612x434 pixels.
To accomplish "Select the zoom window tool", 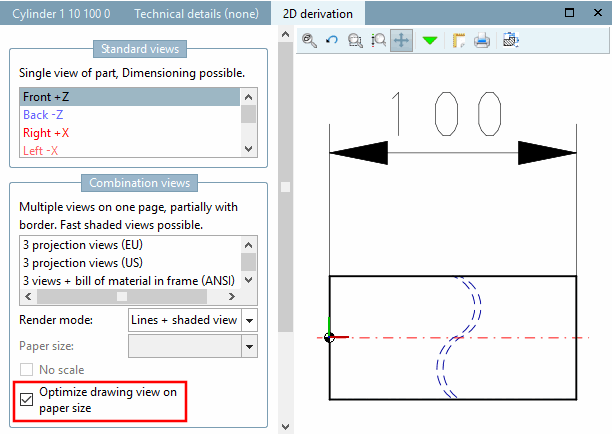I will 355,40.
